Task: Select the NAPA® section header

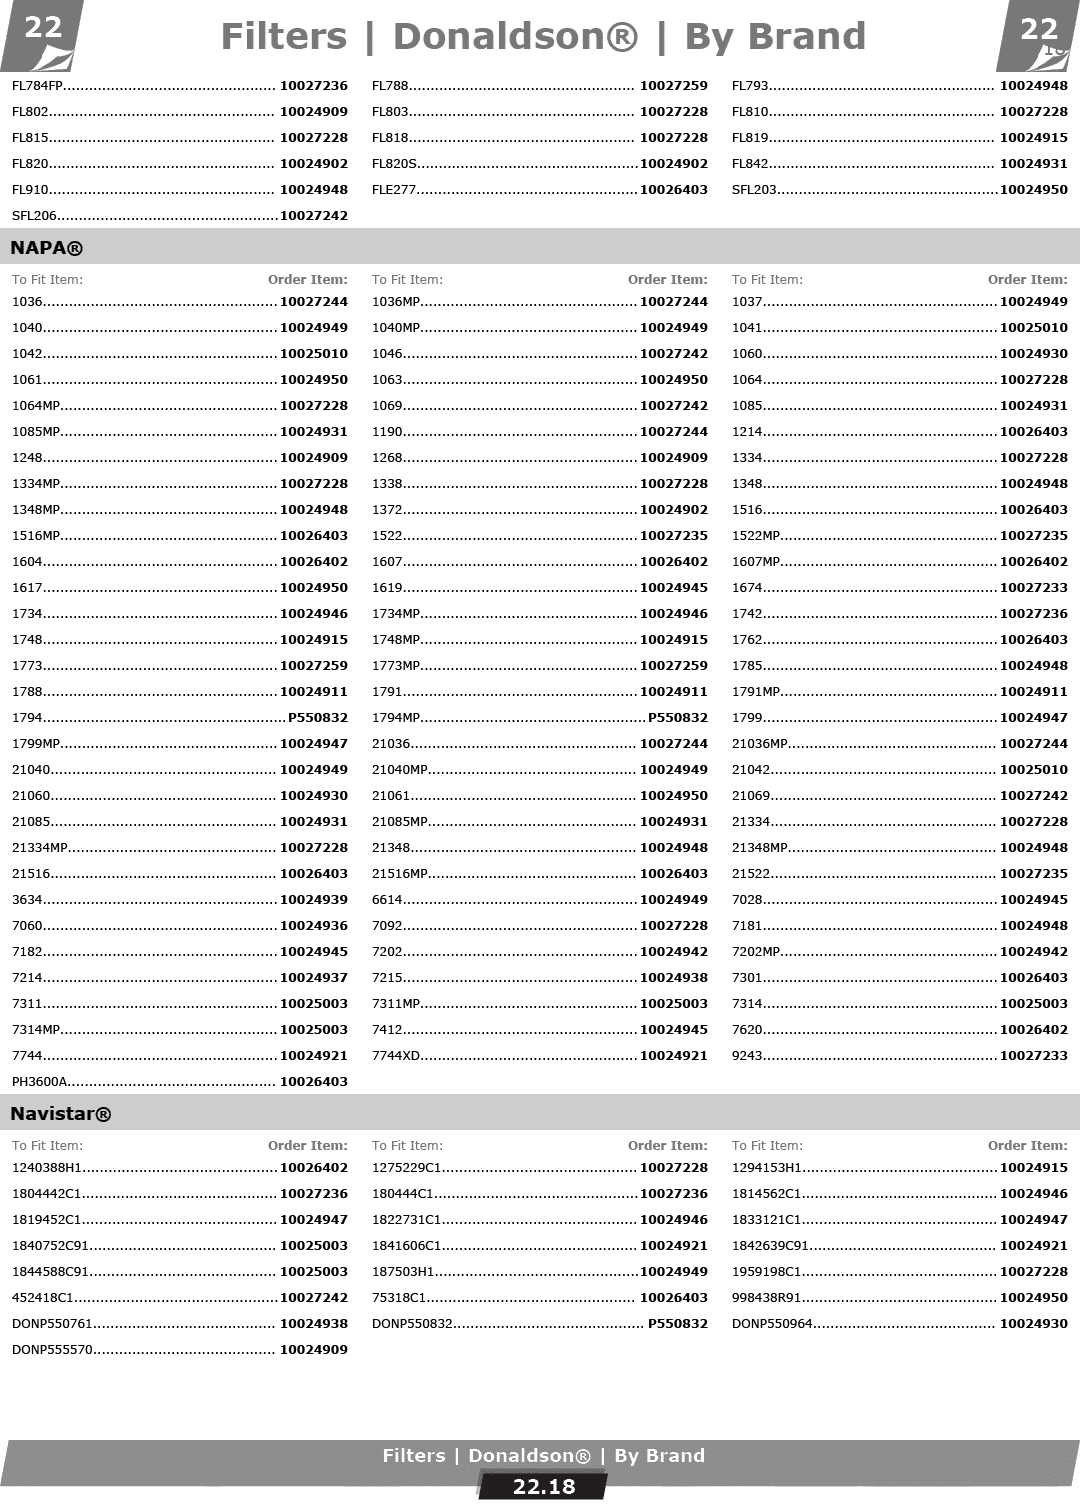Action: pos(47,247)
